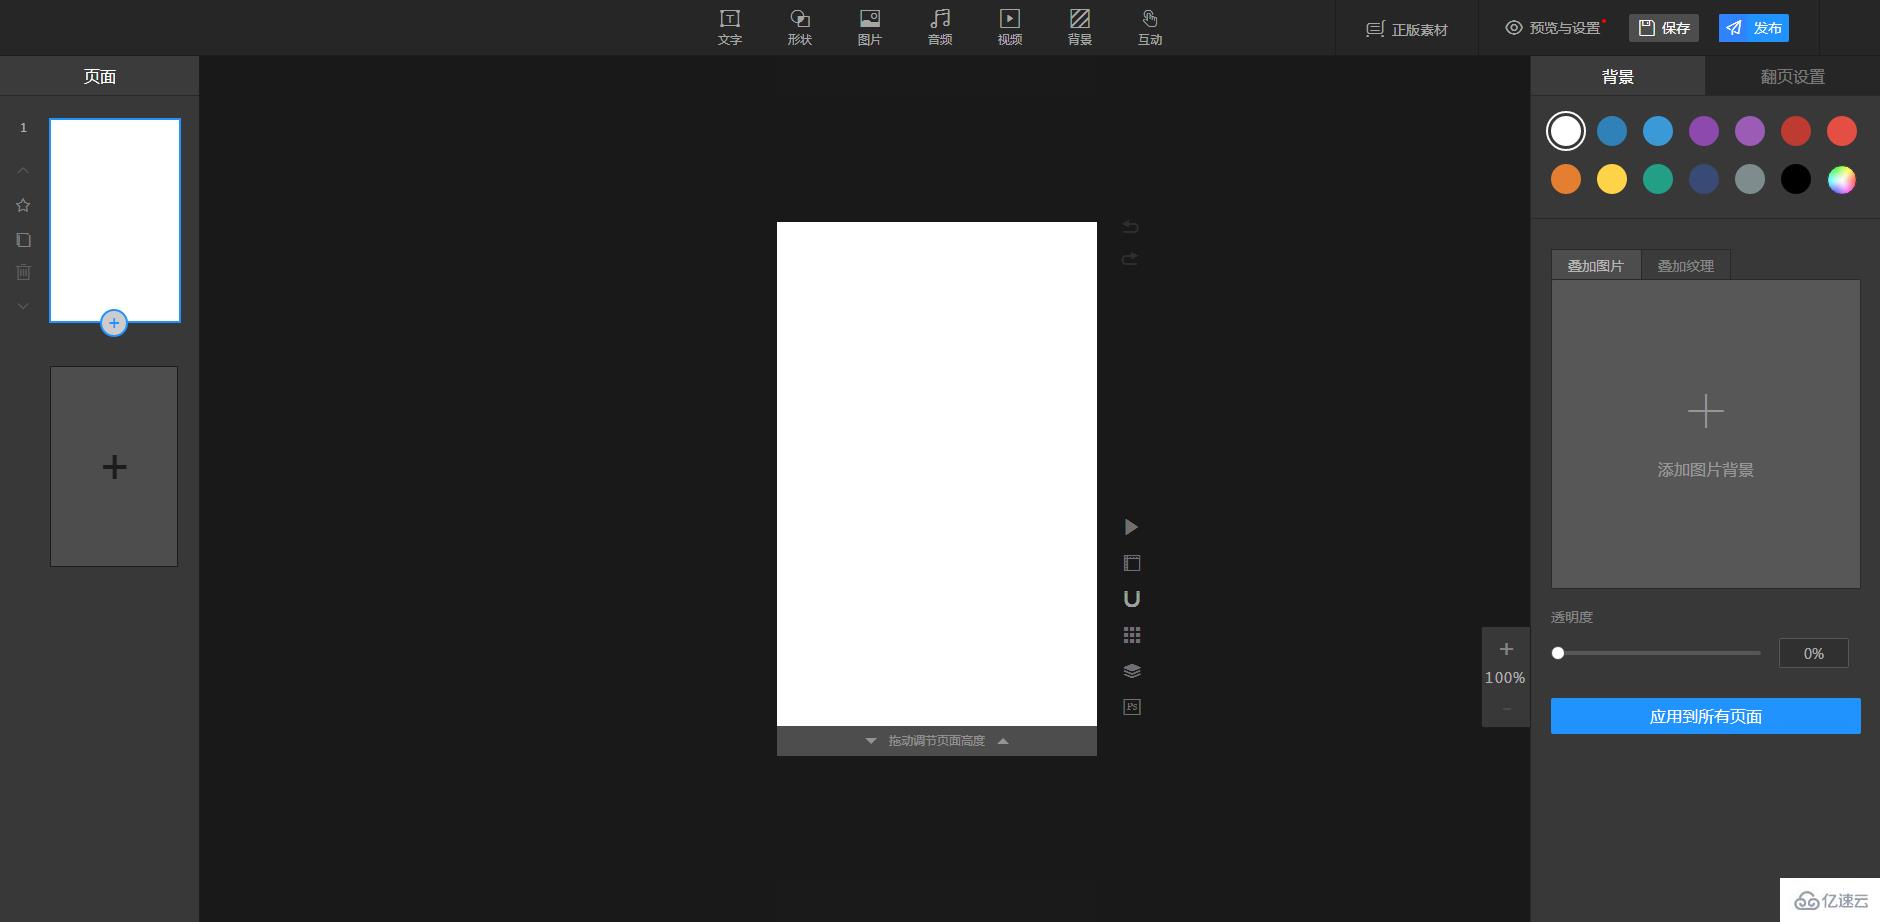Zoom out with the minus button
The width and height of the screenshot is (1880, 922).
(x=1506, y=709)
